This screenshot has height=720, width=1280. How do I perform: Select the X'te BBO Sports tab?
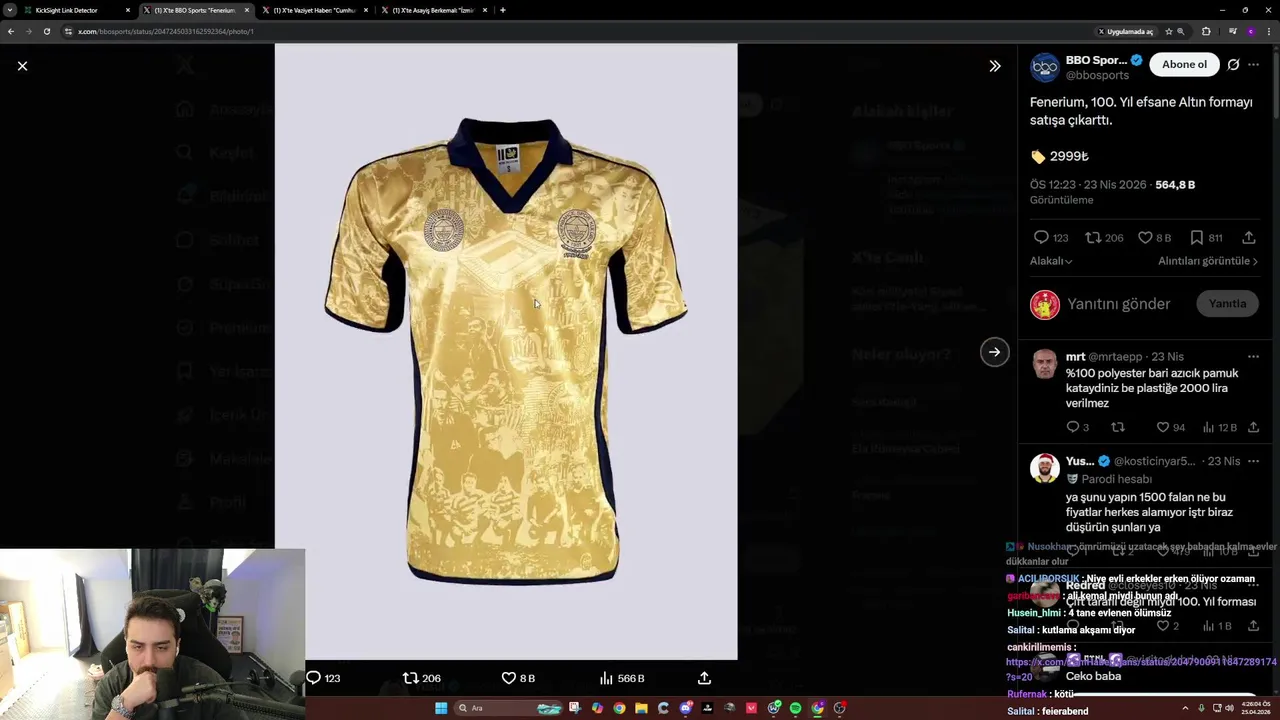tap(195, 10)
